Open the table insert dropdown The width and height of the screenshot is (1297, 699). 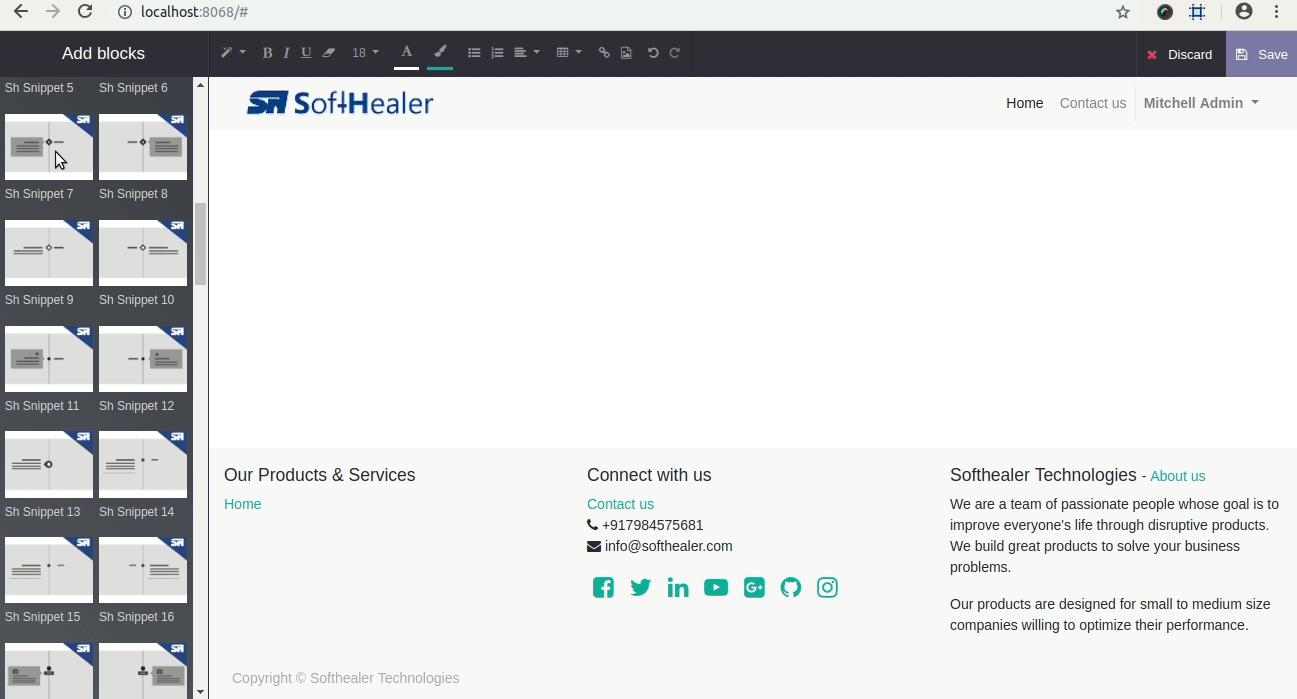(x=569, y=53)
